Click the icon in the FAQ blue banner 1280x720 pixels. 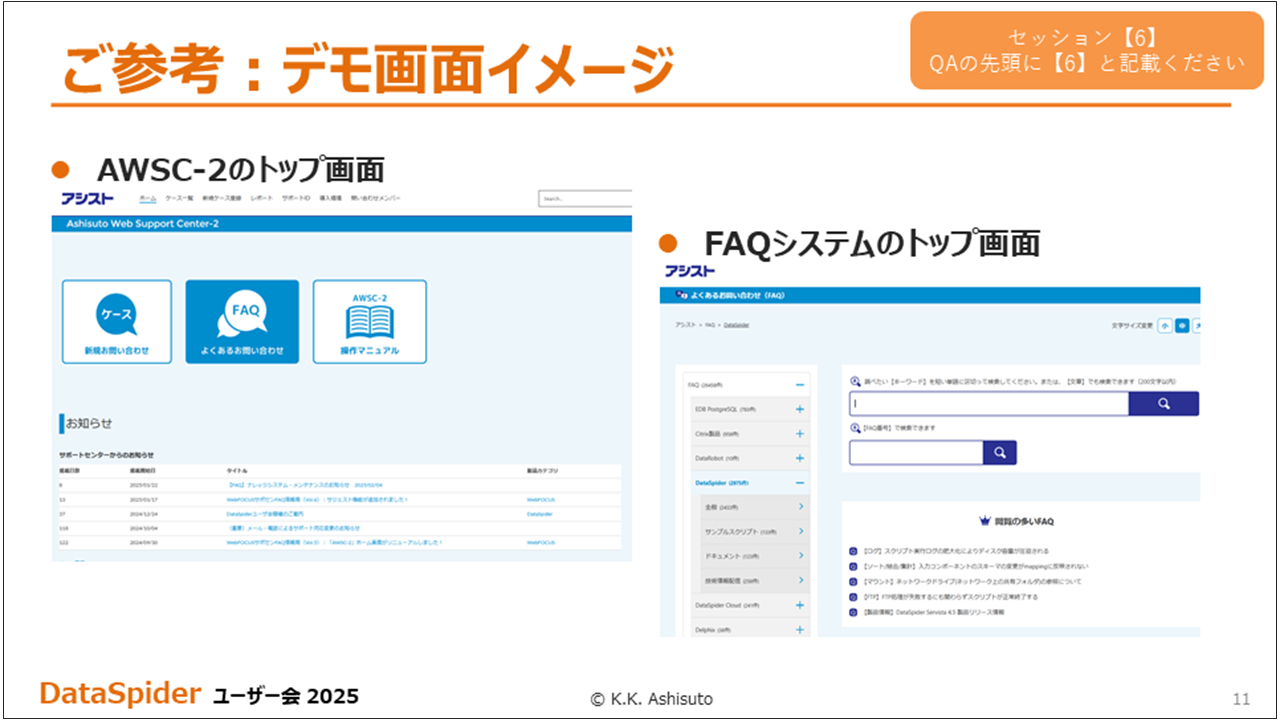pyautogui.click(x=682, y=295)
